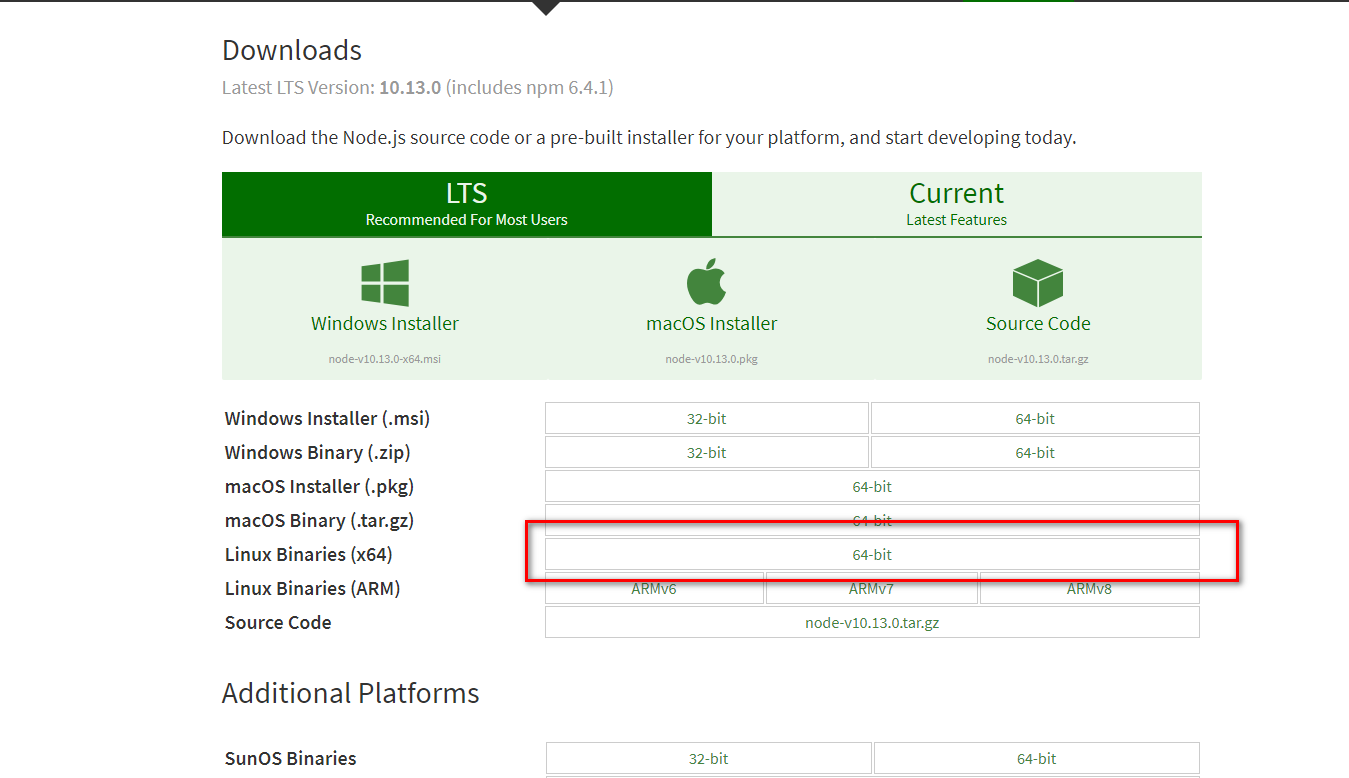
Task: Download SunOS Binaries 64-bit
Action: click(x=1037, y=759)
